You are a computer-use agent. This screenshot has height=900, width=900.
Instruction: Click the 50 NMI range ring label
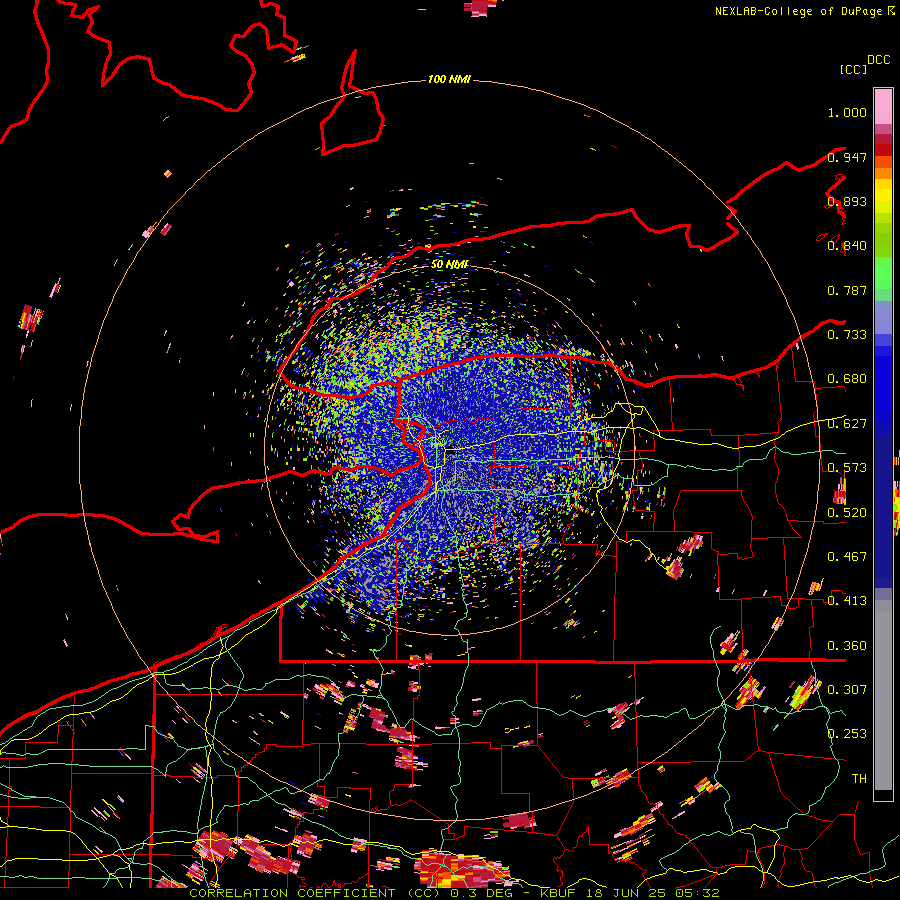[449, 265]
